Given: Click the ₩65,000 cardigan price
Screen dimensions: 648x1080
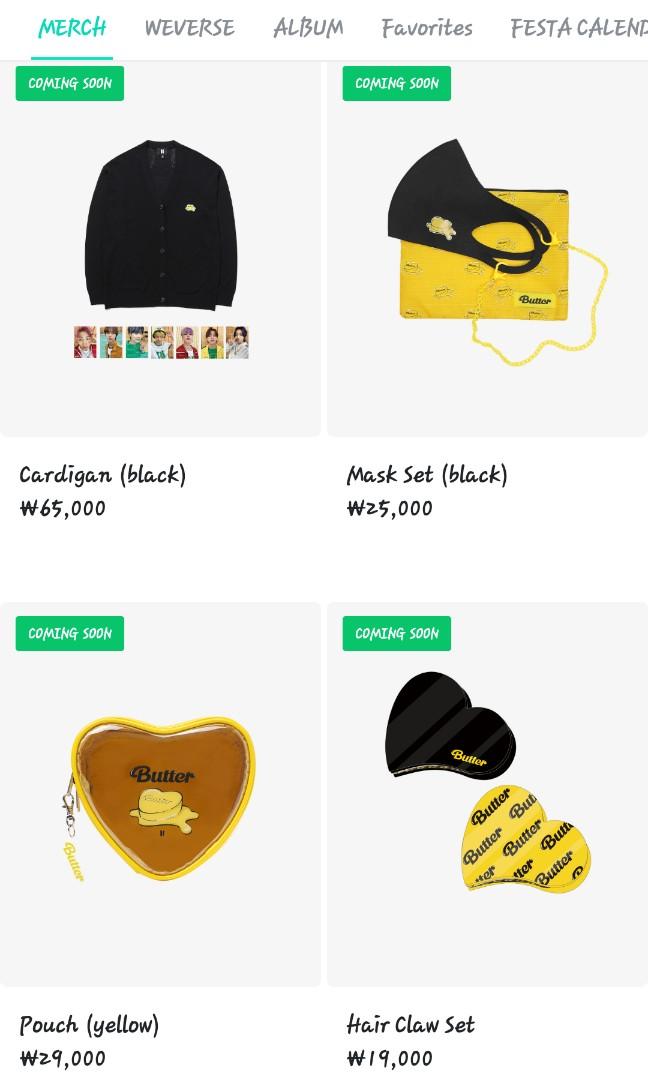Looking at the screenshot, I should tap(63, 508).
